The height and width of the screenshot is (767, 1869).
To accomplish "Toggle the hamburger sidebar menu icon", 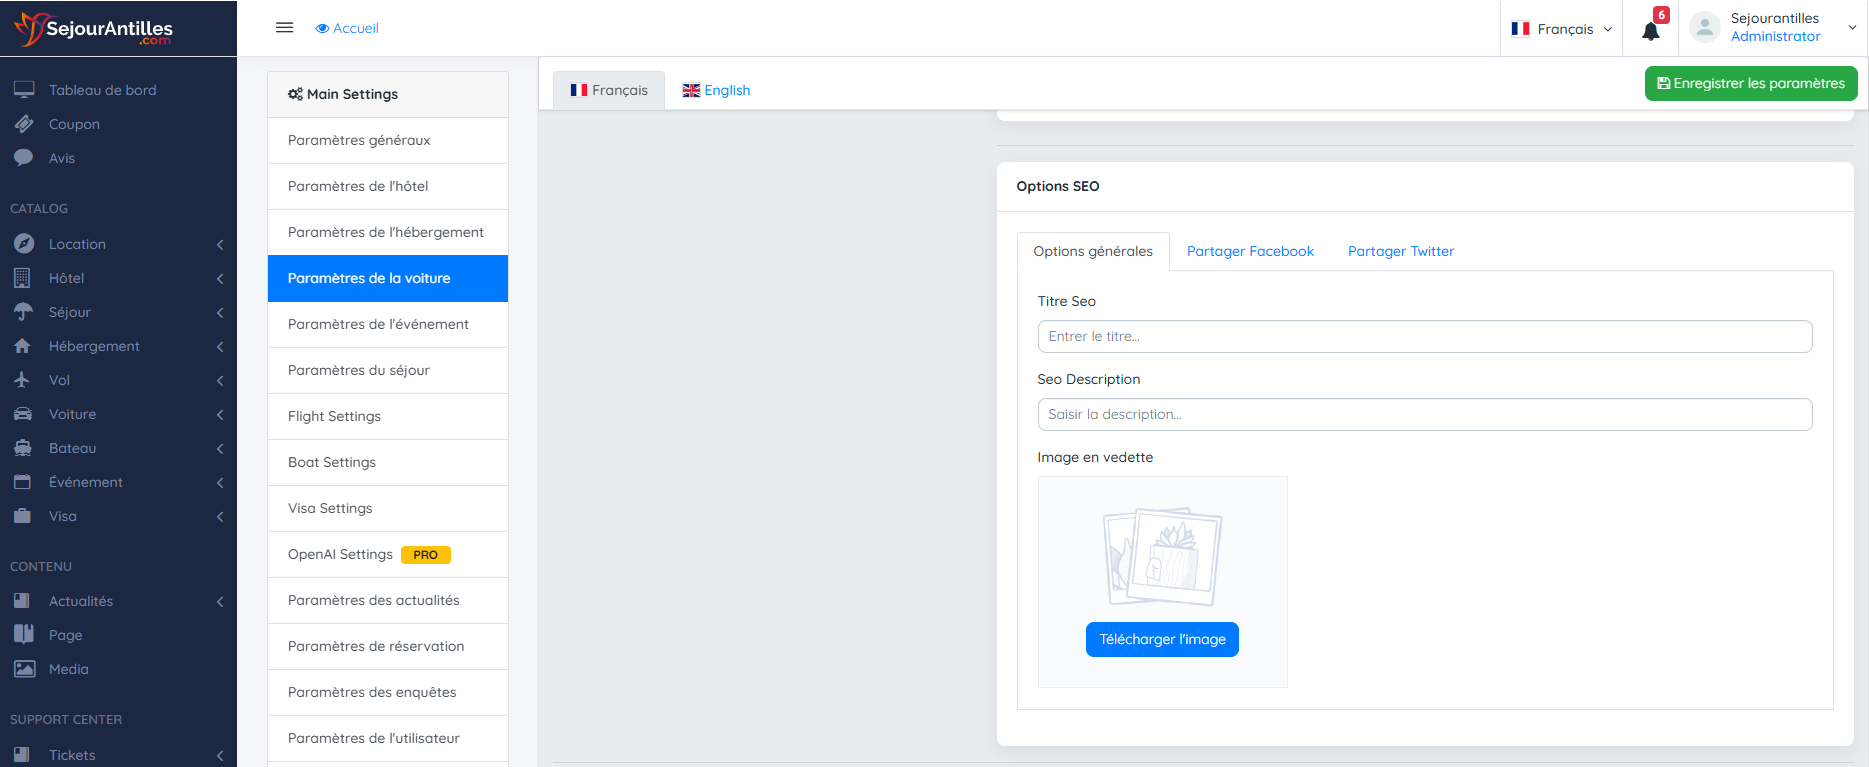I will click(x=284, y=28).
